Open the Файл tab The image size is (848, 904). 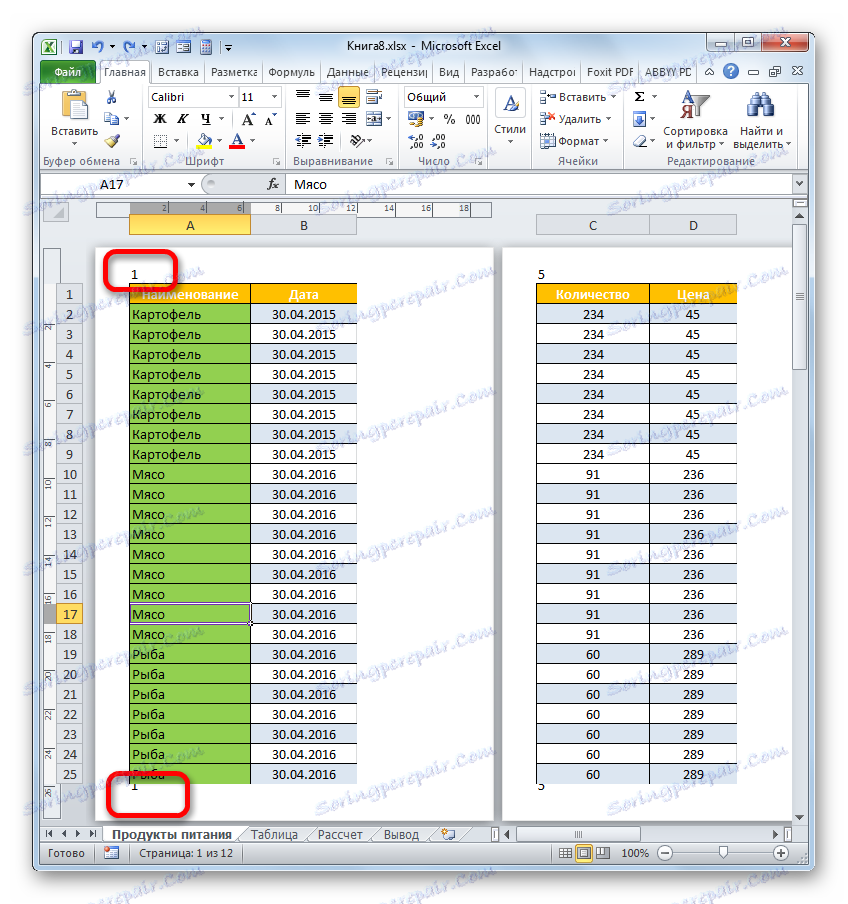68,72
